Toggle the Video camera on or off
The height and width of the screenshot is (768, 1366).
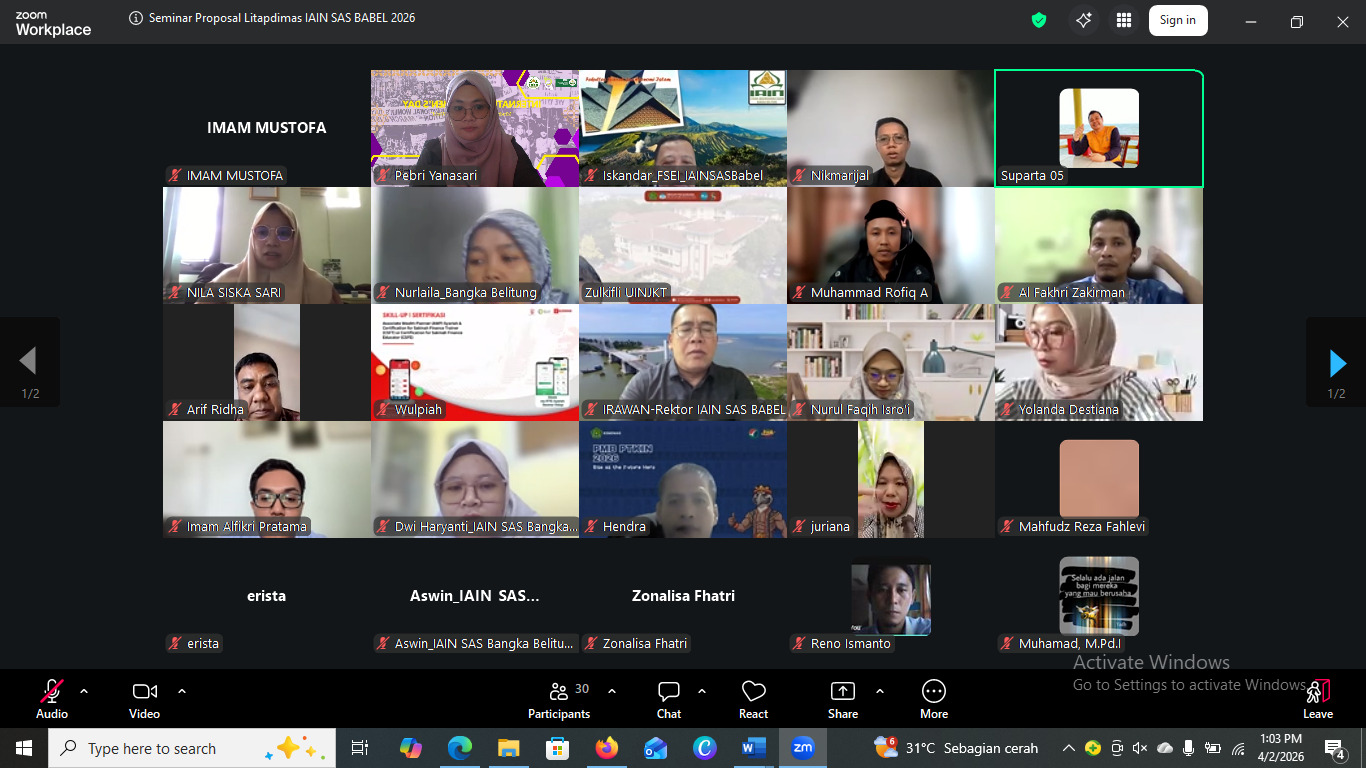pyautogui.click(x=144, y=699)
